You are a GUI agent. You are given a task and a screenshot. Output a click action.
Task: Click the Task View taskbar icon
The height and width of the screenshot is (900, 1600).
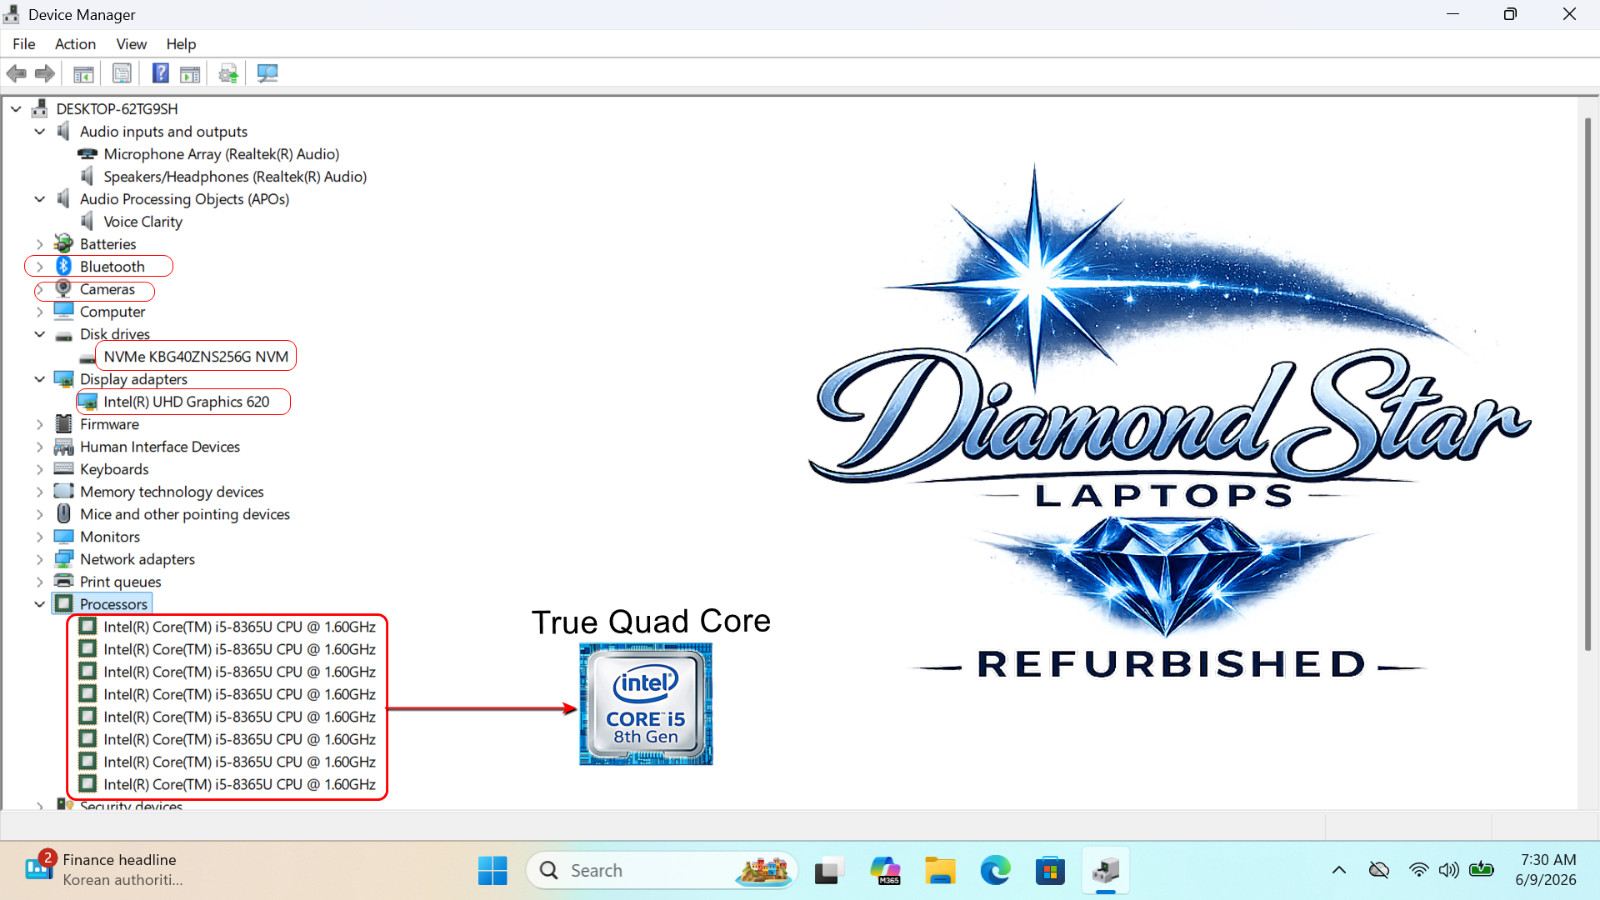[x=828, y=871]
